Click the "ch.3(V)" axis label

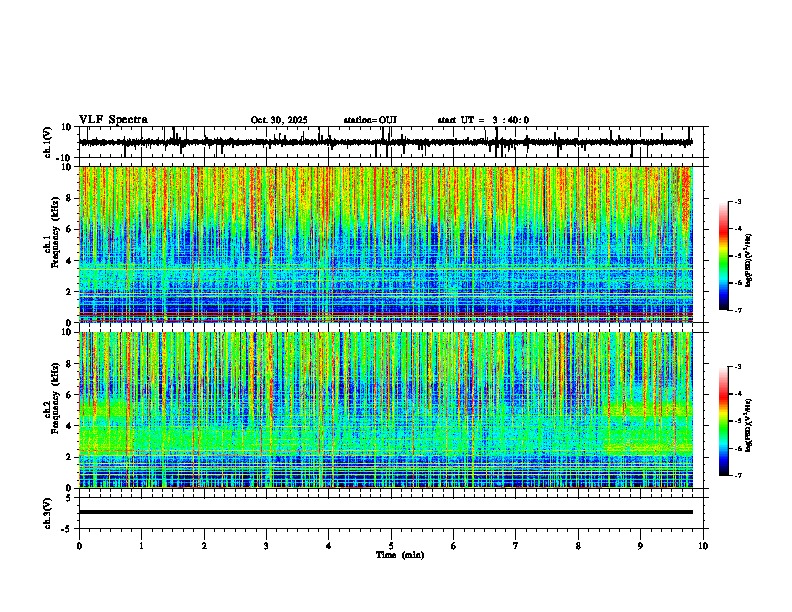coord(48,513)
